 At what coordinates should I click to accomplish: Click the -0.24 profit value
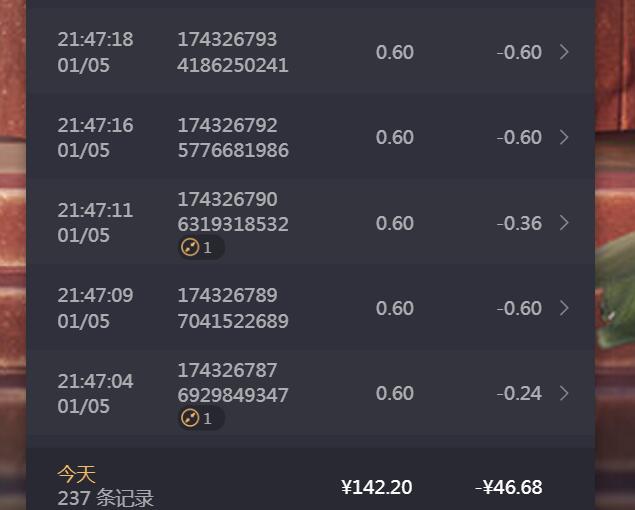519,394
